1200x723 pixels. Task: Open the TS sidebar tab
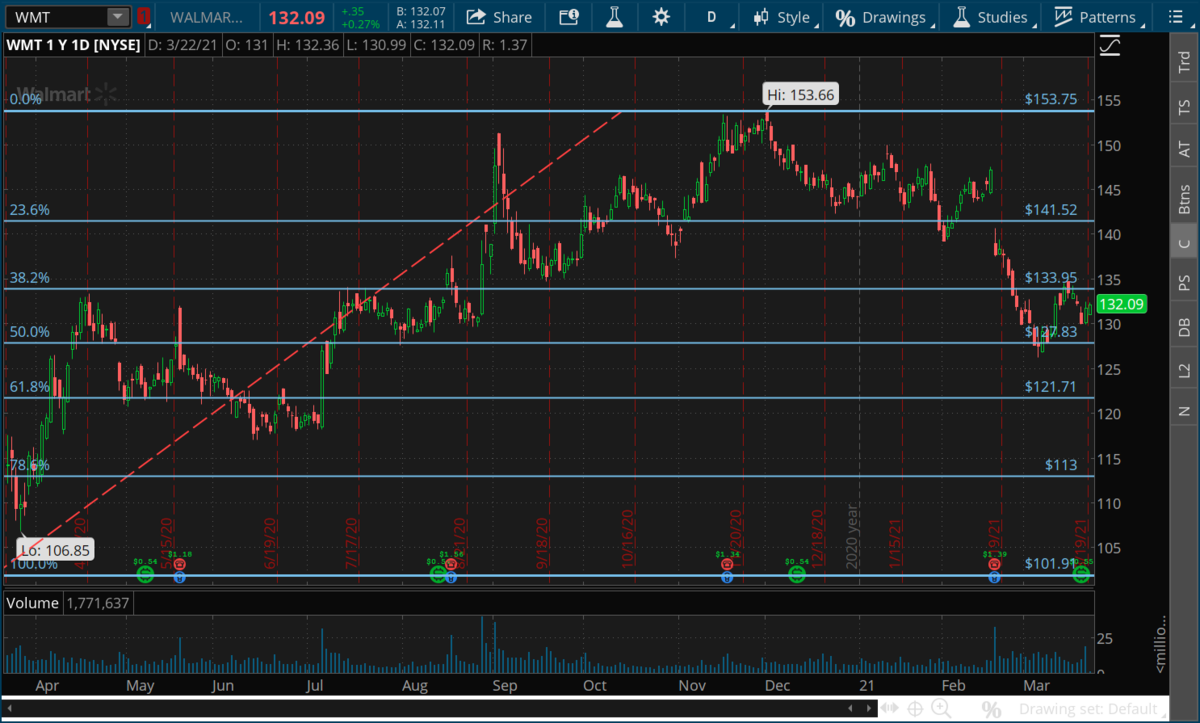[x=1184, y=105]
